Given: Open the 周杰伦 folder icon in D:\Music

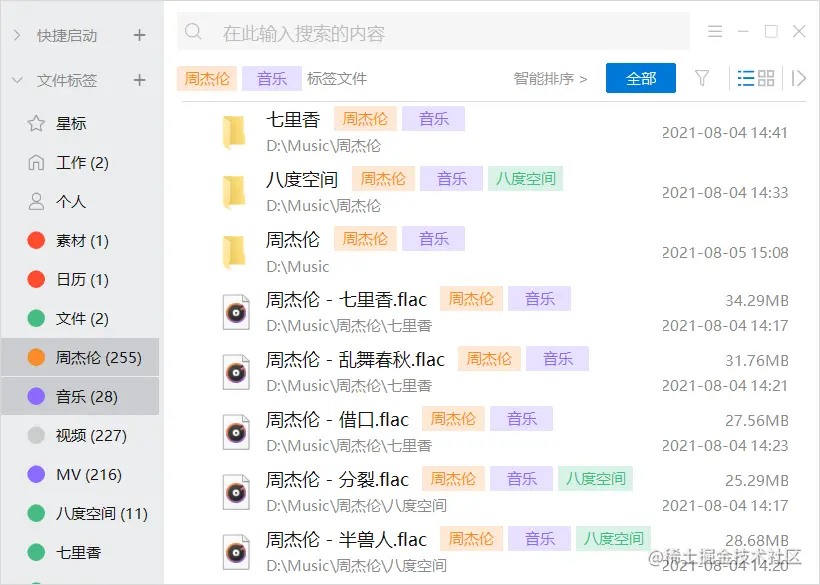Looking at the screenshot, I should point(234,253).
